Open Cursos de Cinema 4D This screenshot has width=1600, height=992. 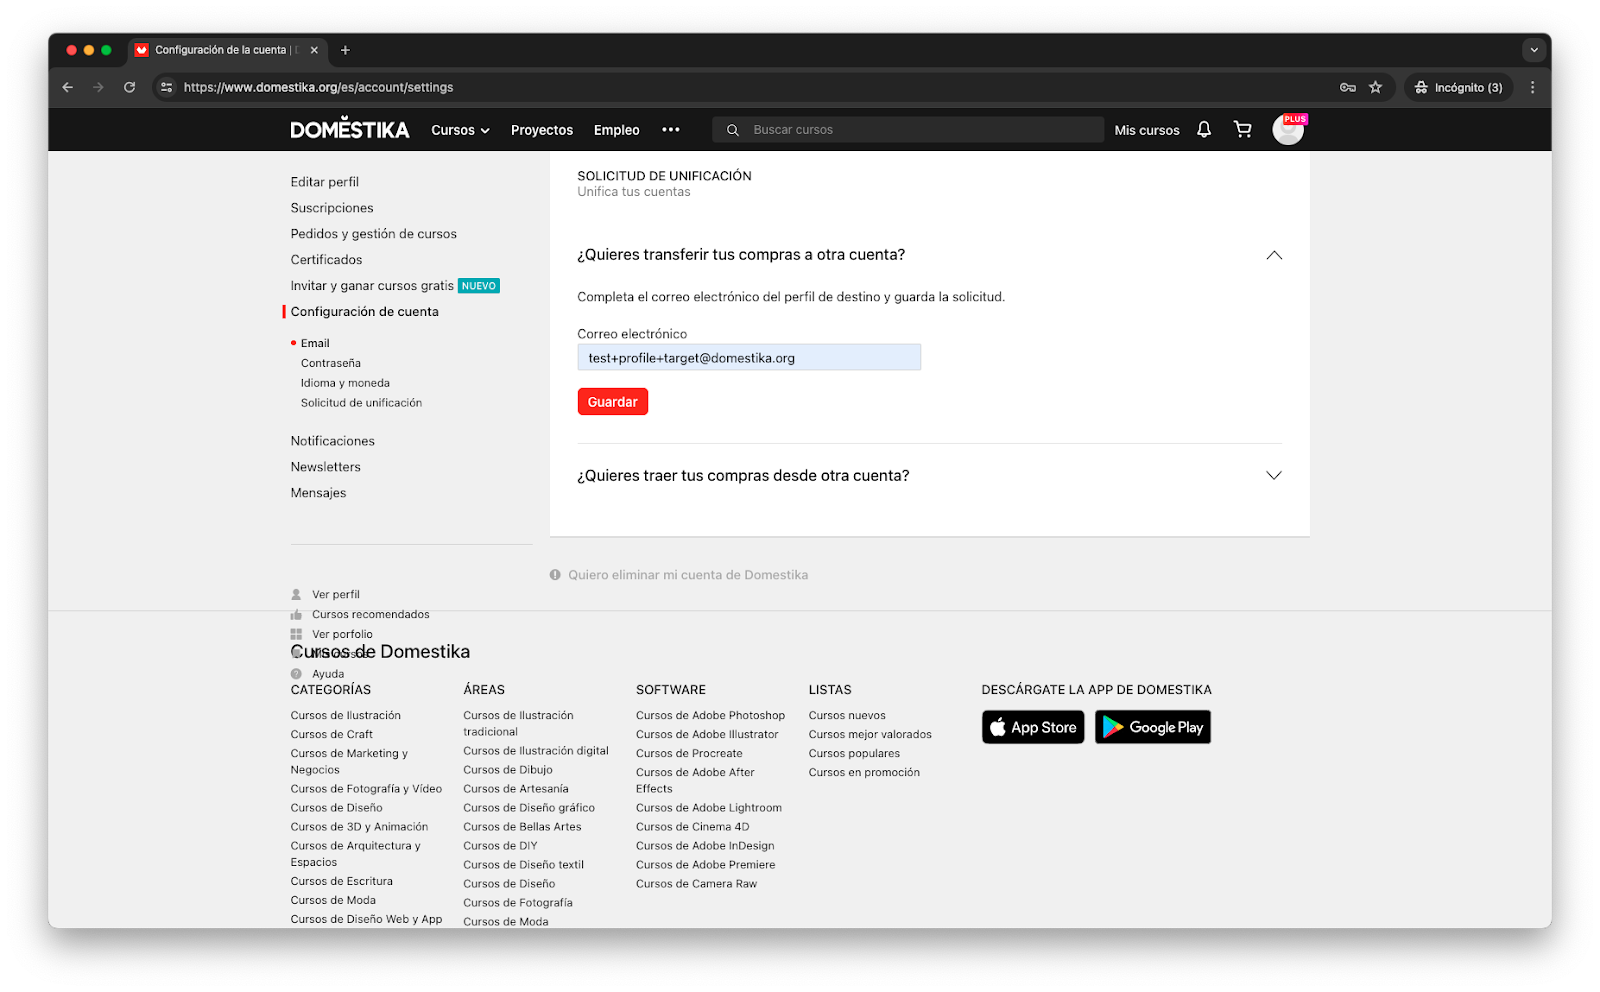pyautogui.click(x=692, y=827)
